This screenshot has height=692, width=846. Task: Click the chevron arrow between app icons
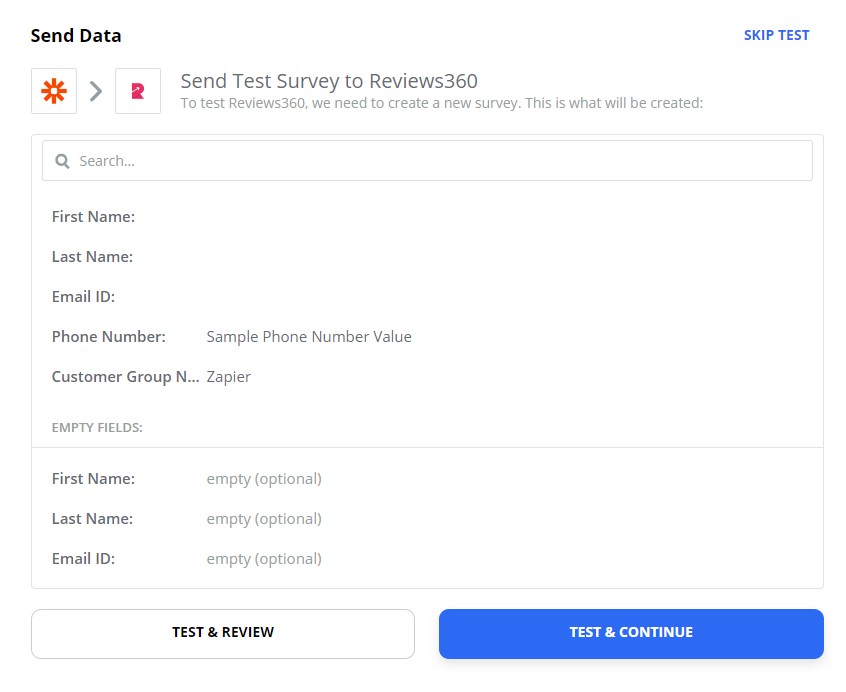pyautogui.click(x=96, y=91)
